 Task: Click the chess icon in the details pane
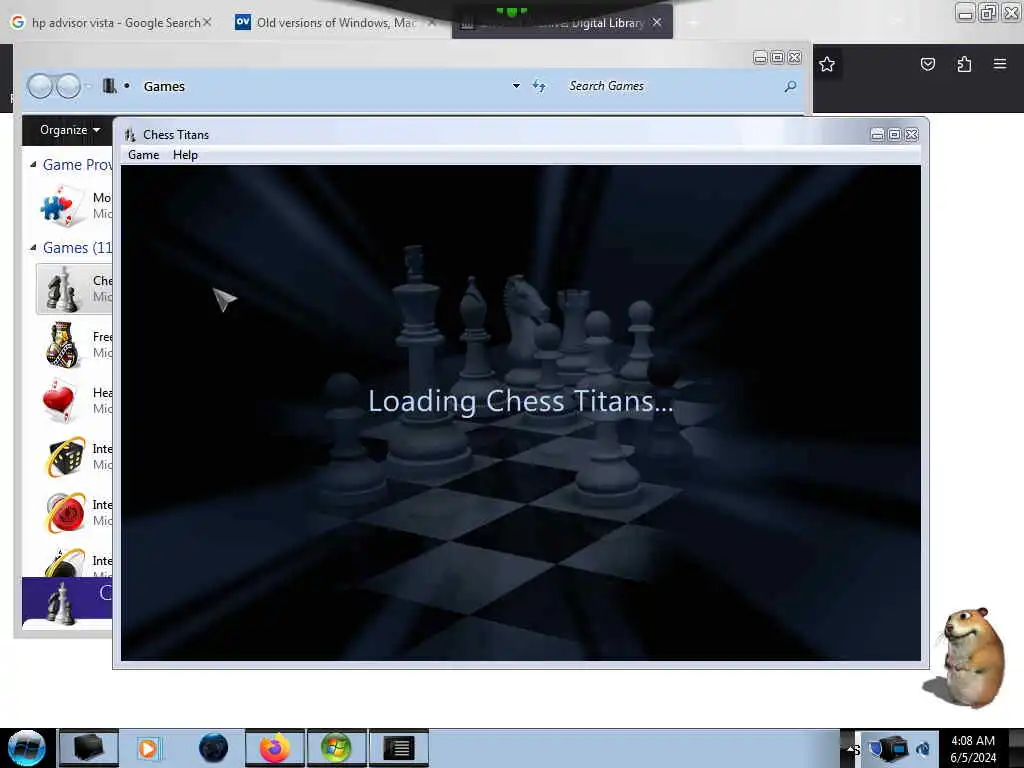click(61, 603)
